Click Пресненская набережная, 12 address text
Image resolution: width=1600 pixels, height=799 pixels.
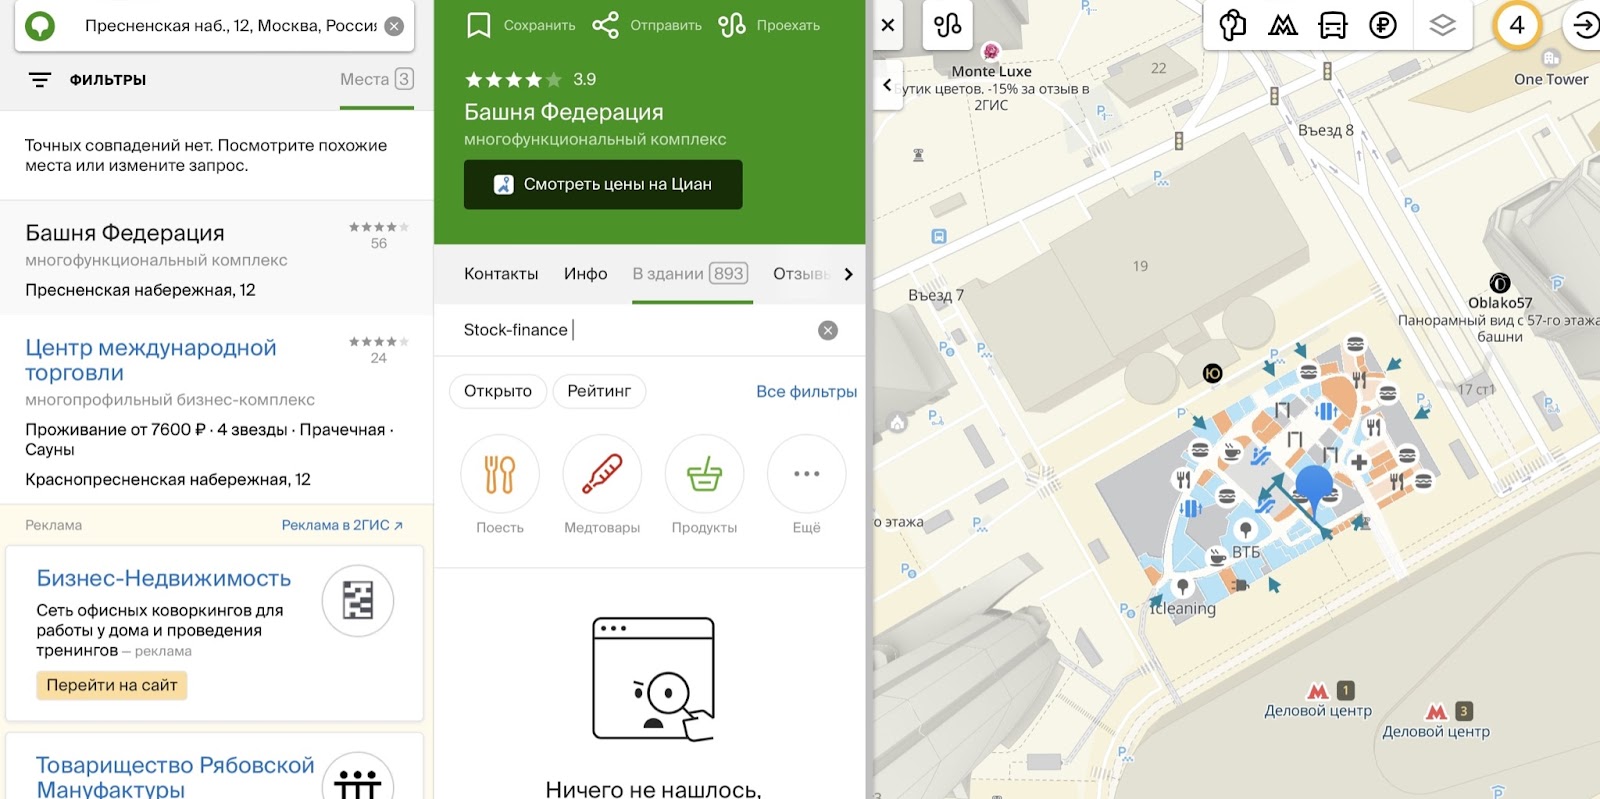140,290
